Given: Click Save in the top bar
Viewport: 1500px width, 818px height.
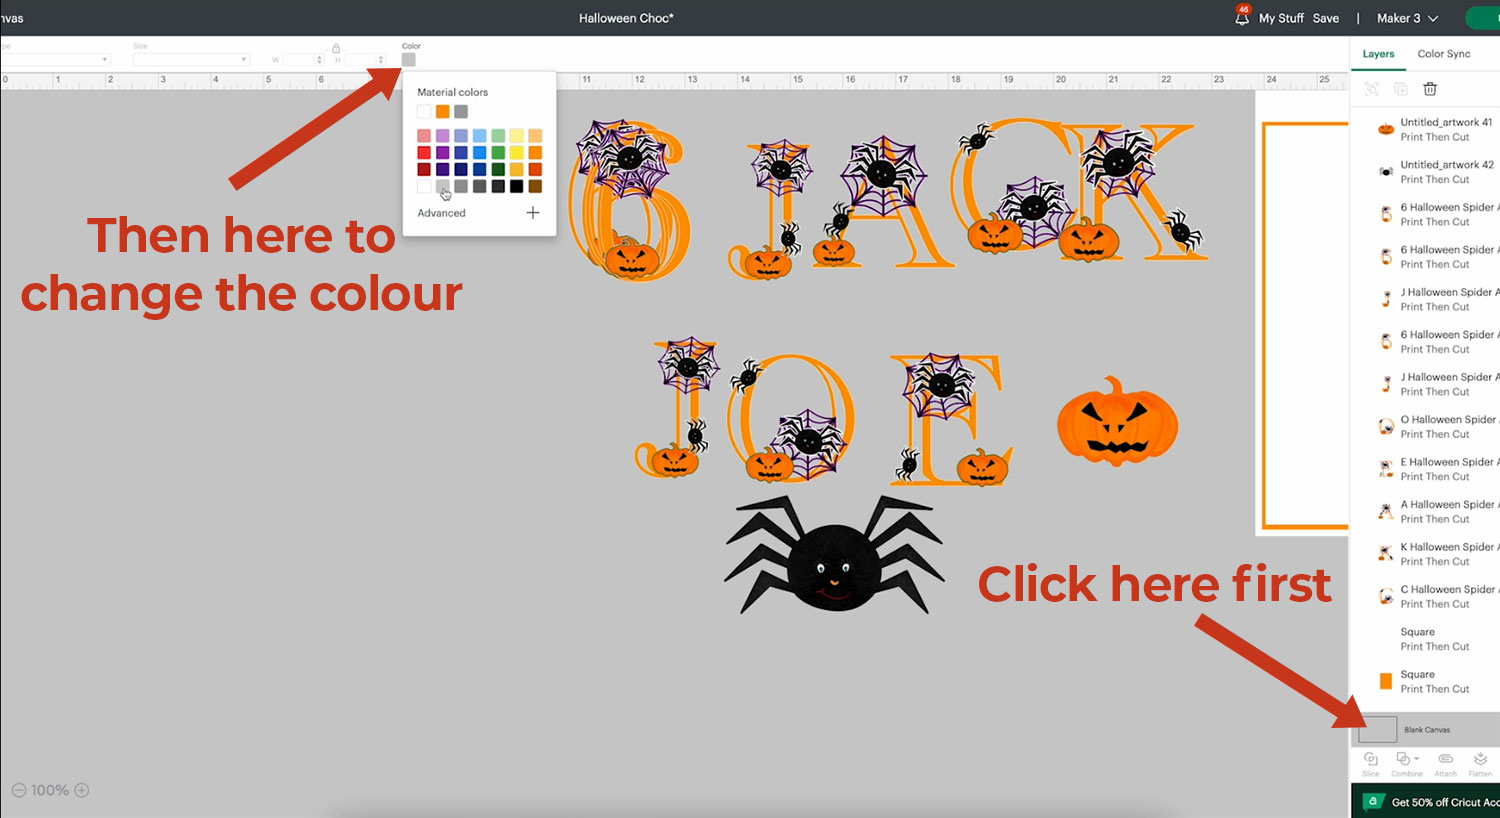Looking at the screenshot, I should (x=1326, y=18).
